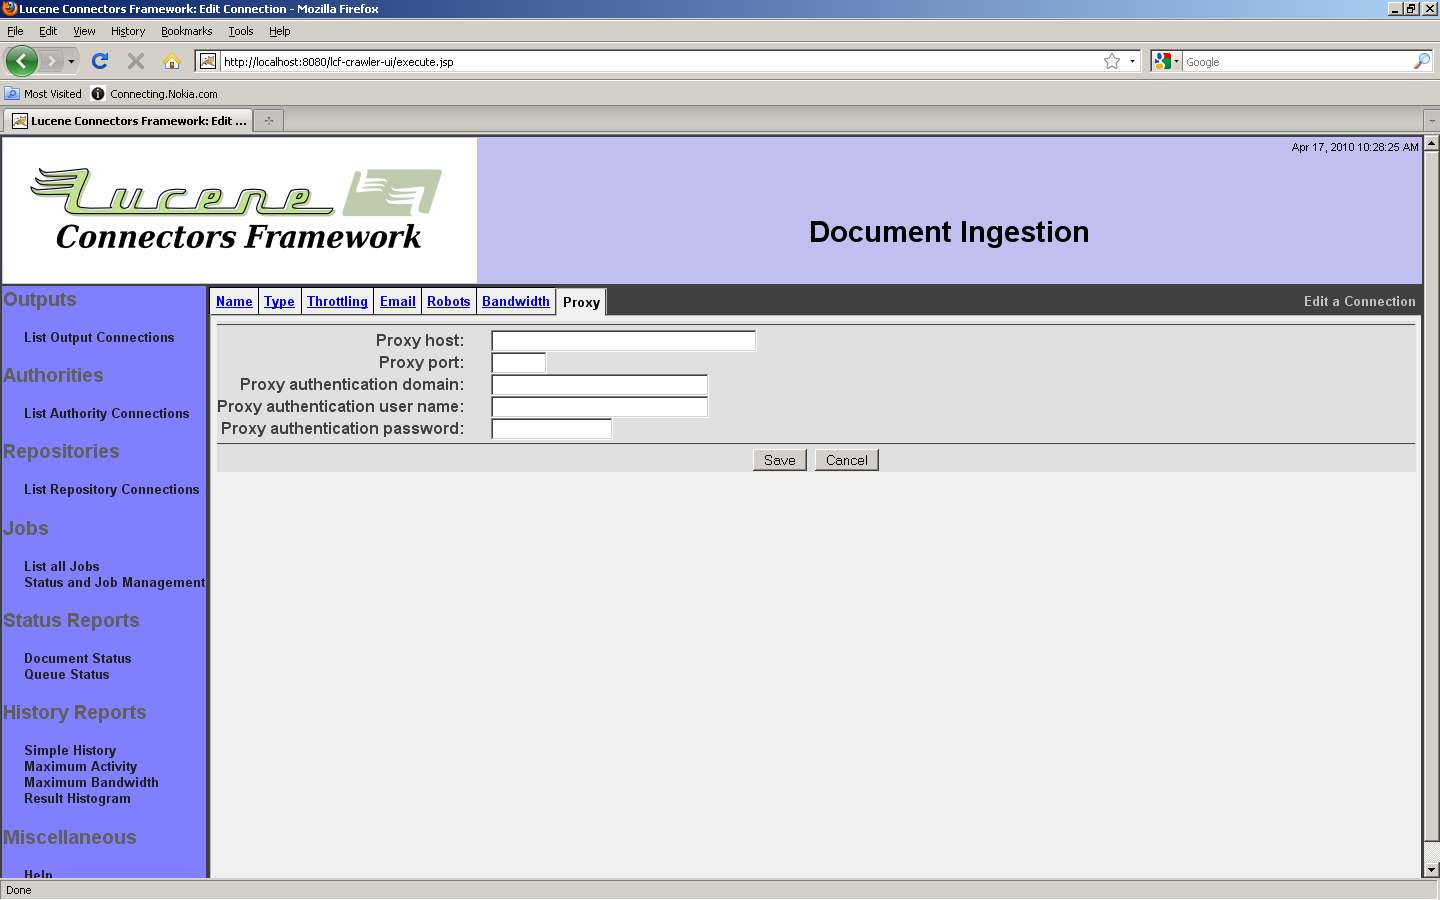Open the back/forward history dropdown arrow

[x=71, y=61]
